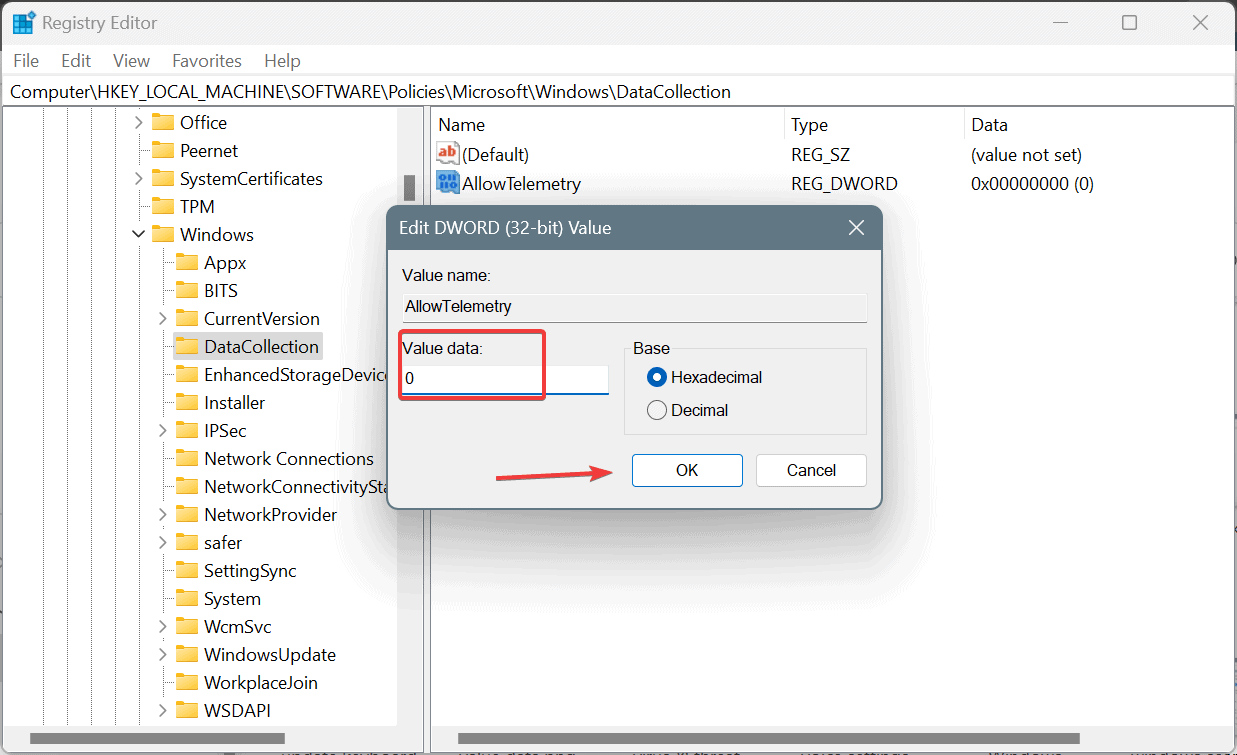Collapse the Windows key
This screenshot has width=1237, height=755.
[138, 234]
